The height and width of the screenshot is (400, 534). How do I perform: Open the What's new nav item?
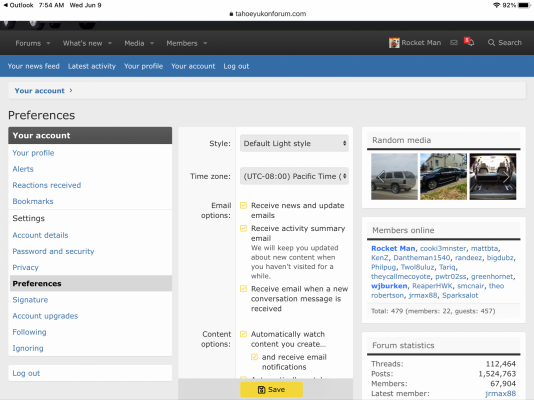pyautogui.click(x=82, y=43)
